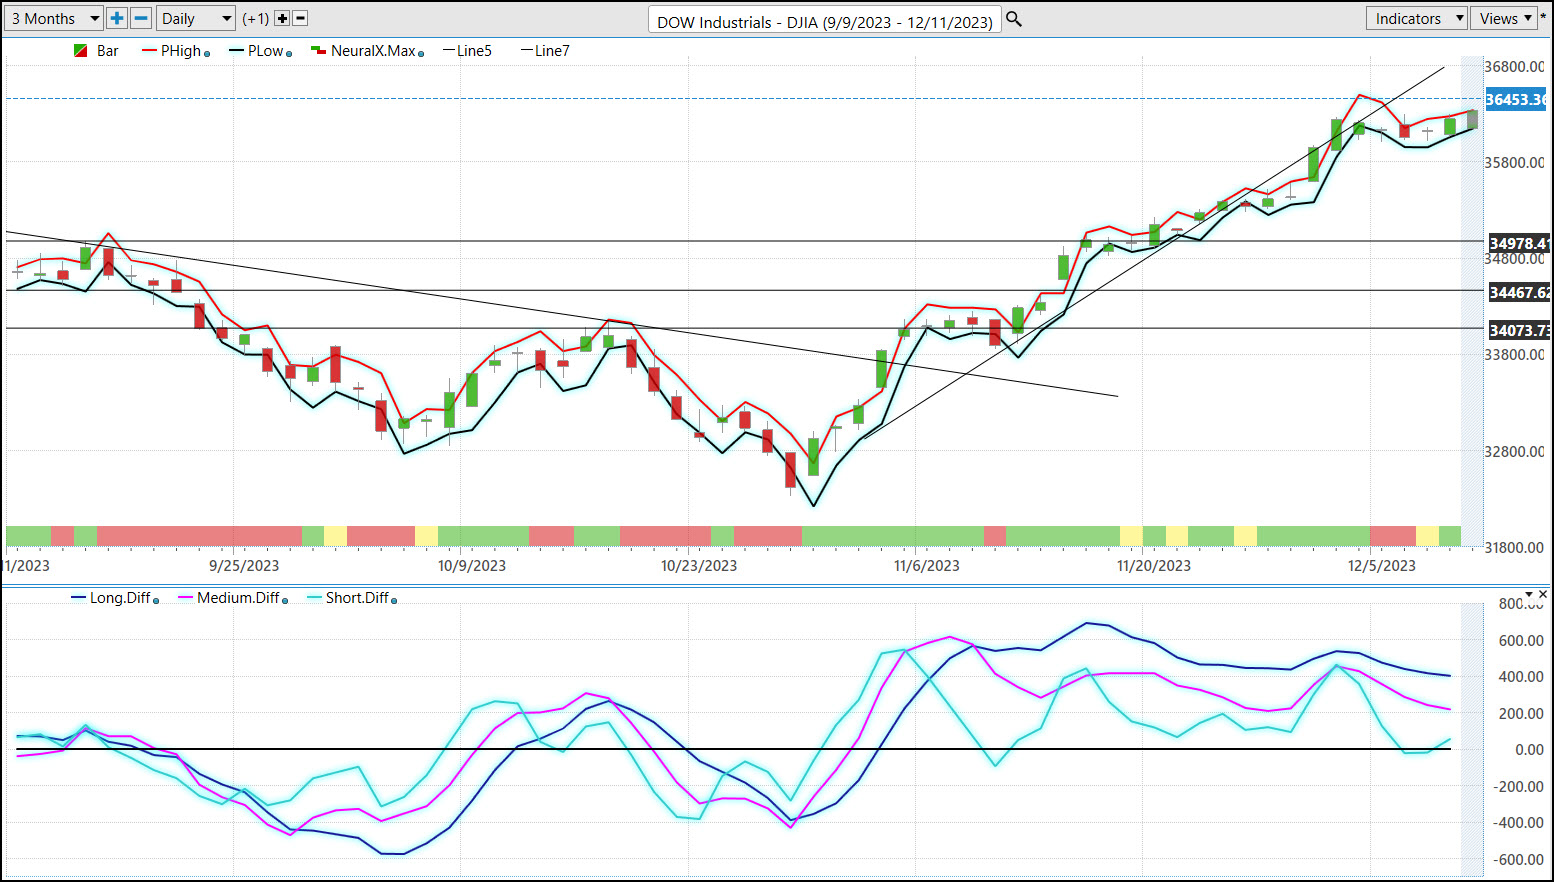The width and height of the screenshot is (1554, 882).
Task: Click the 34467.62 horizontal line price label
Action: pos(1518,292)
